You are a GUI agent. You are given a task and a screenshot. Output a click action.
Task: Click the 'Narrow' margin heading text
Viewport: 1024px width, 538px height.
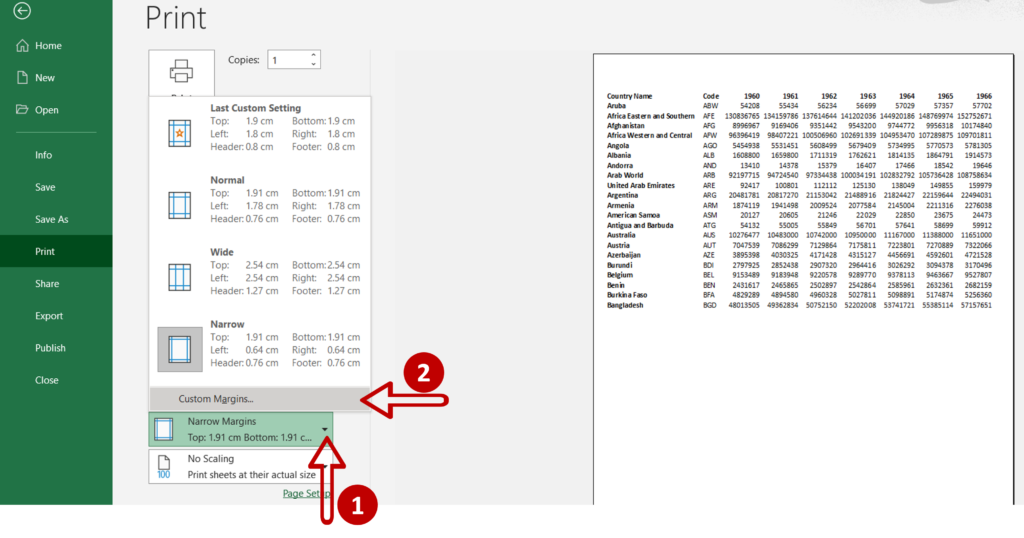pyautogui.click(x=227, y=324)
